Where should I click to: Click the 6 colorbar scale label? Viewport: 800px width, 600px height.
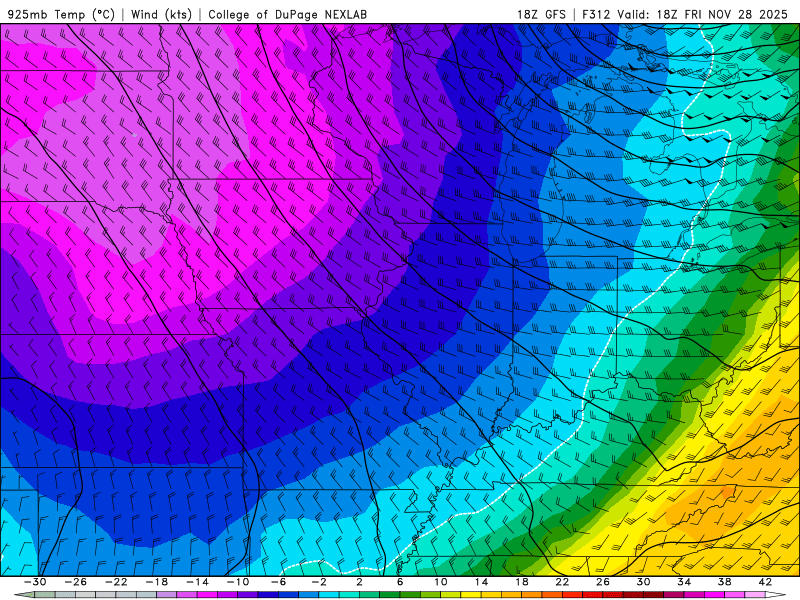[x=400, y=582]
